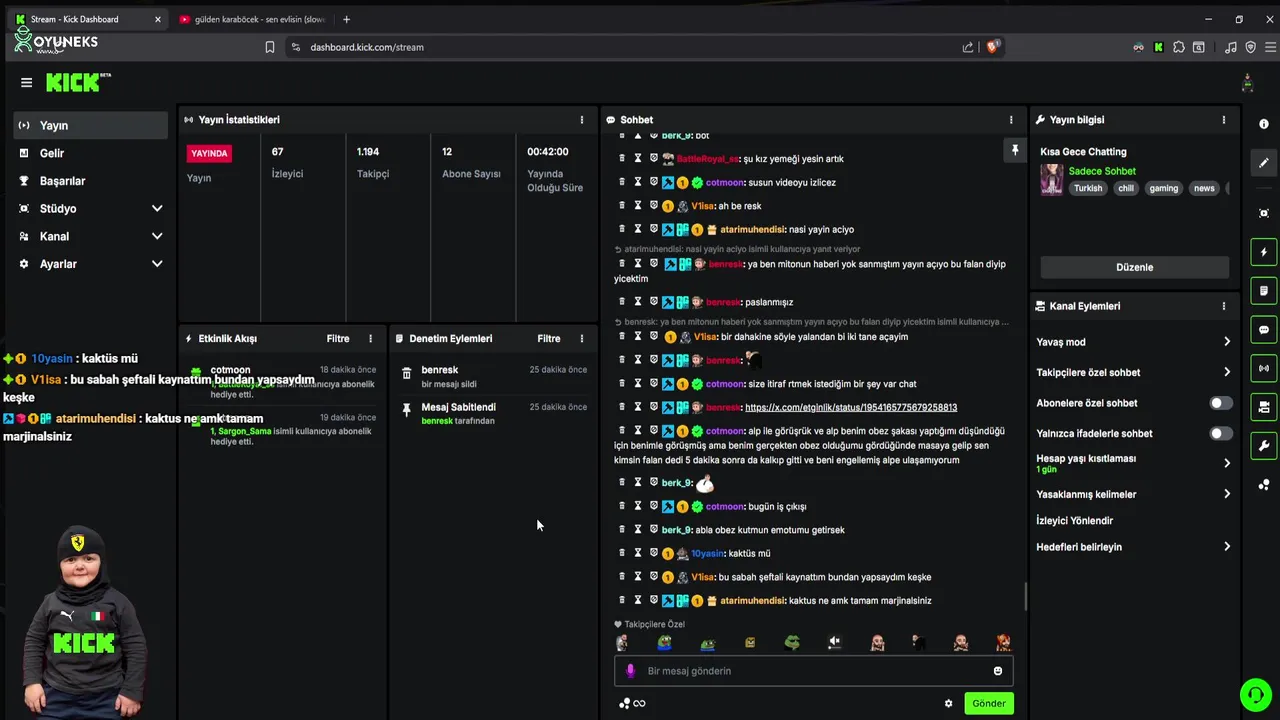The height and width of the screenshot is (720, 1280).
Task: Open the pinned message icon in chat
Action: pos(1014,150)
